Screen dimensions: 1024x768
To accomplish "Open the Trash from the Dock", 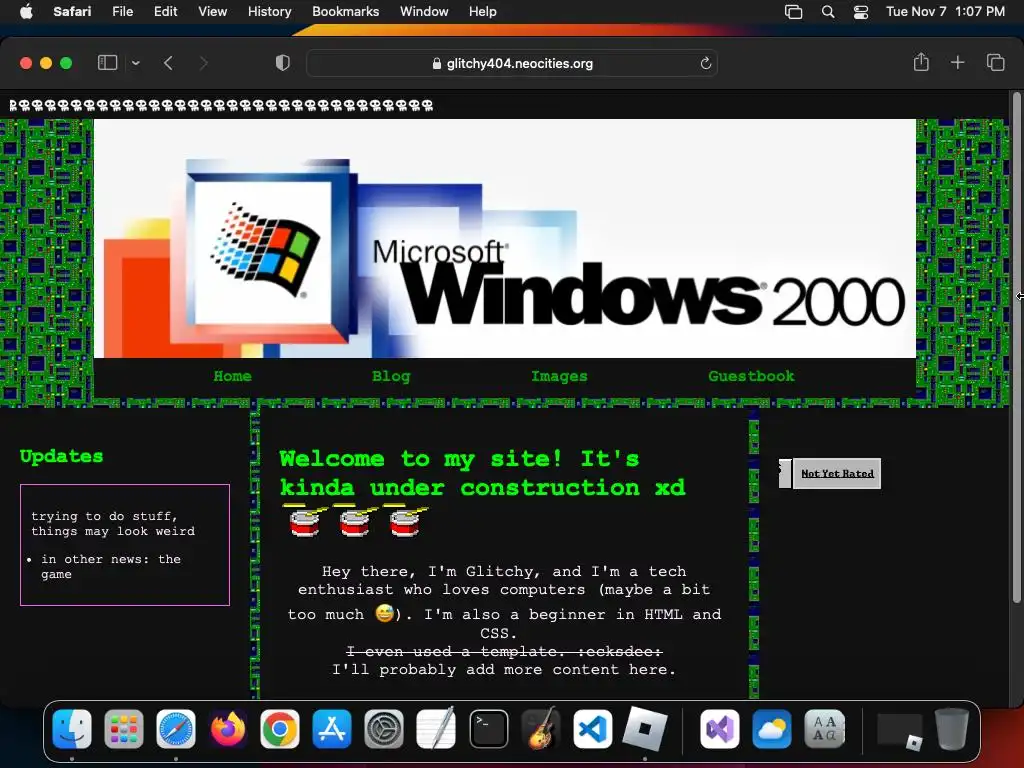I will point(952,729).
